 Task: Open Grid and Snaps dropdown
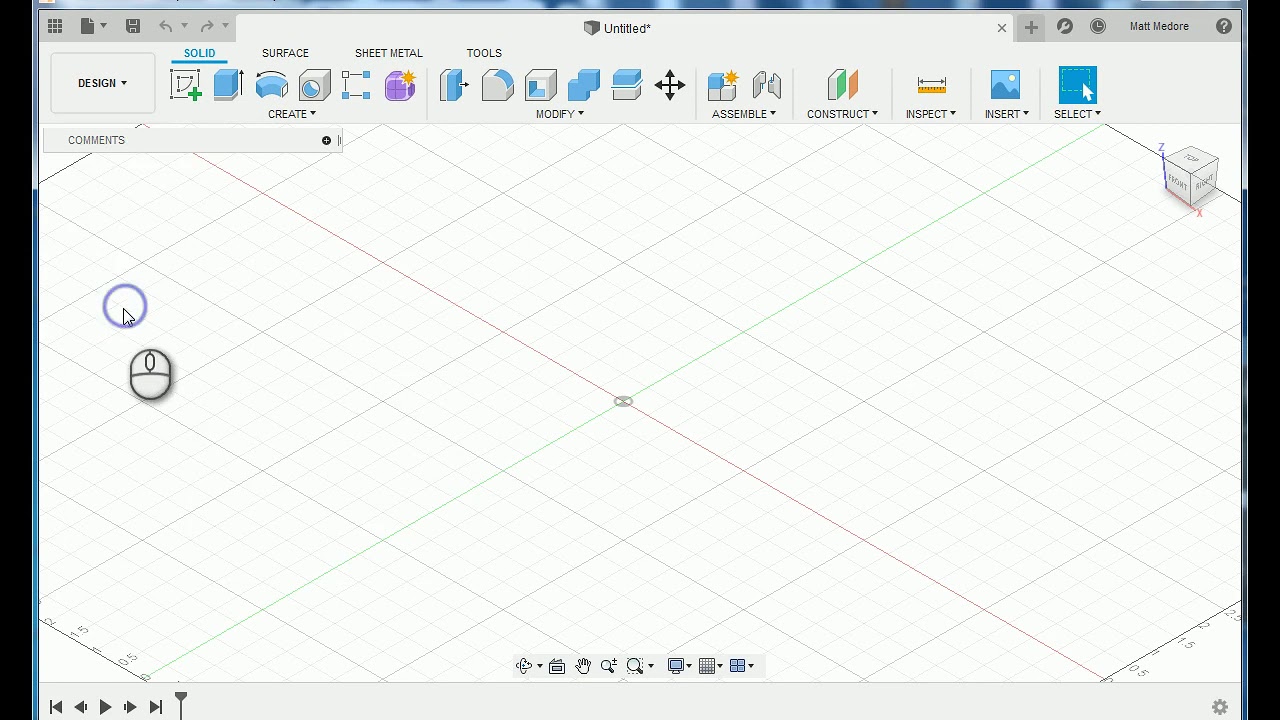(711, 666)
